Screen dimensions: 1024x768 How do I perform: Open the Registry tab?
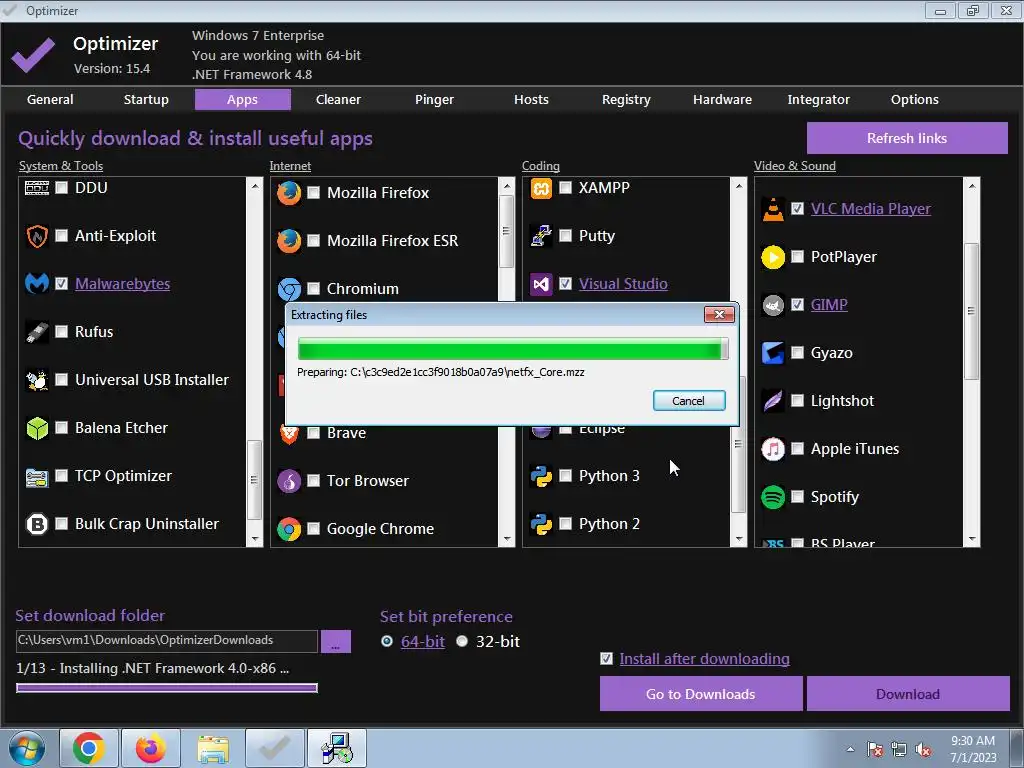pos(626,99)
